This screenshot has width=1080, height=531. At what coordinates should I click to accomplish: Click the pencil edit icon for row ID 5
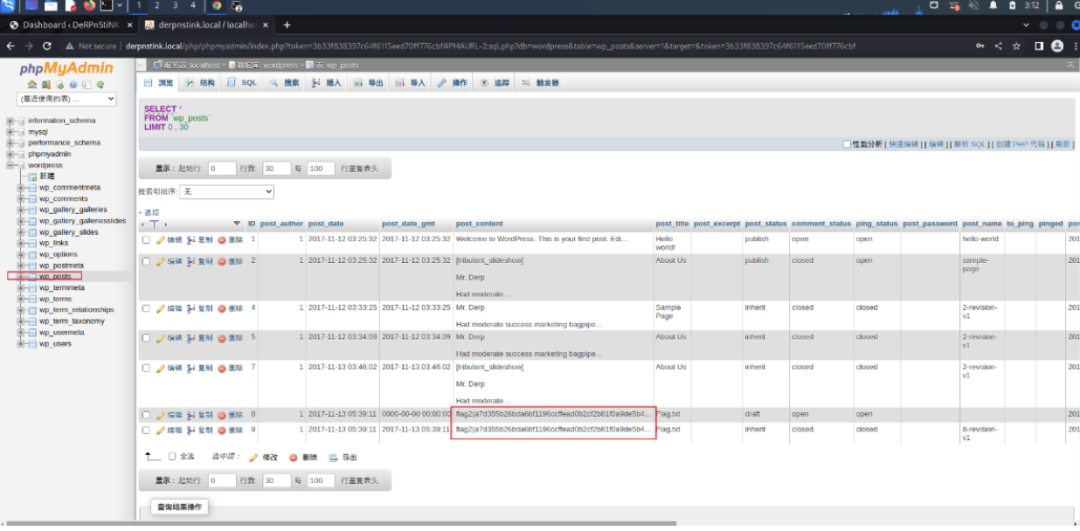[x=160, y=338]
